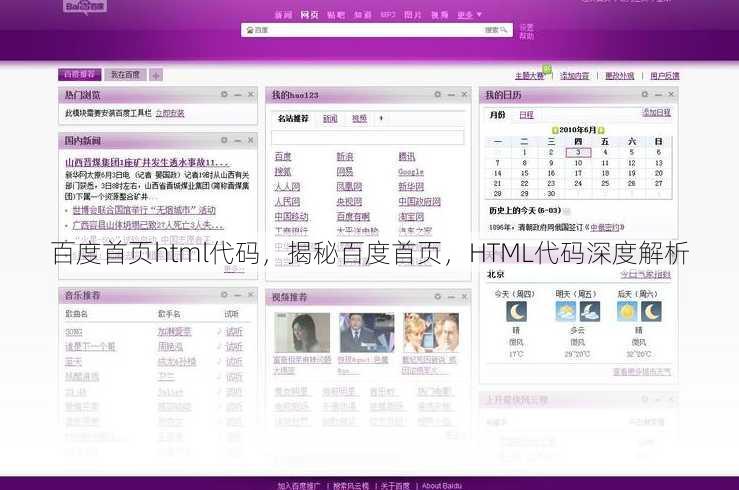739x490 pixels.
Task: Open 新闻 tab in 我的hao123
Action: point(330,119)
